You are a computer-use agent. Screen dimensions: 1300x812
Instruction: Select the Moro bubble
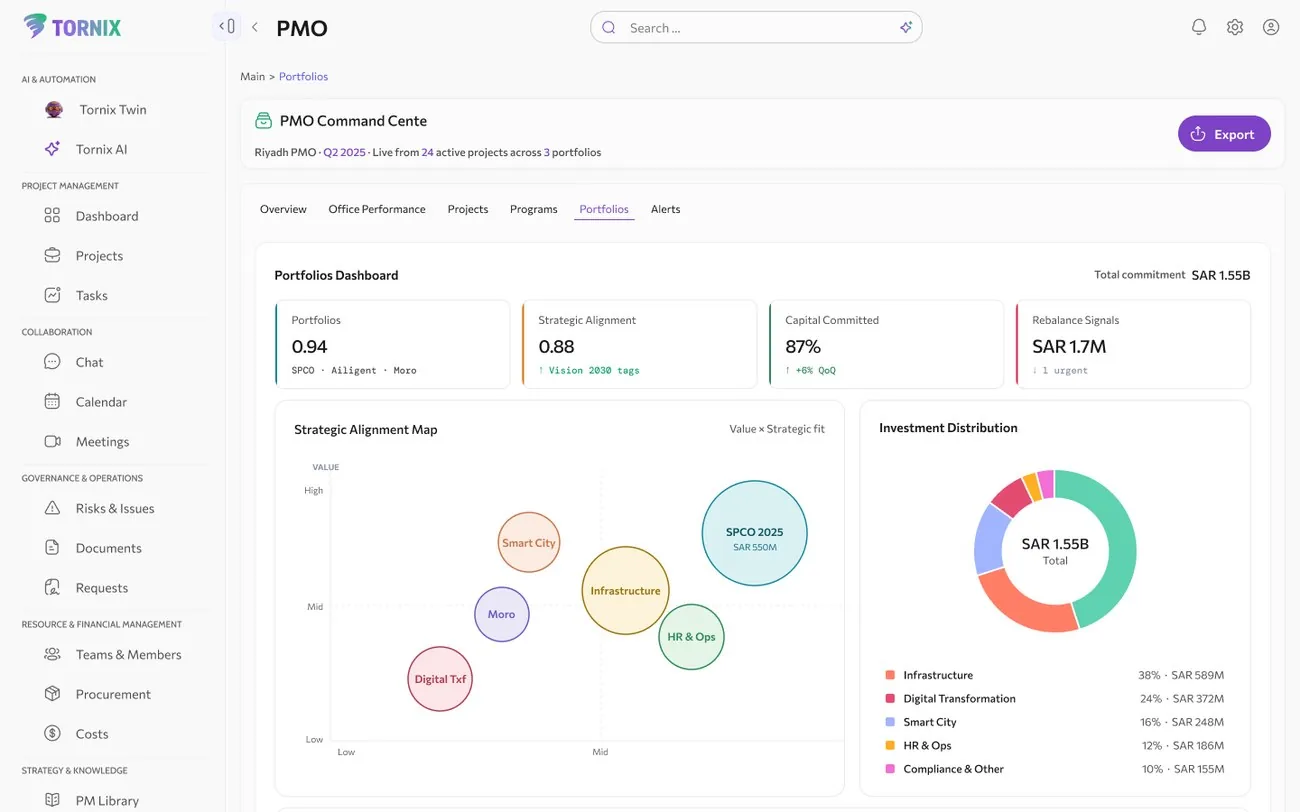(502, 614)
